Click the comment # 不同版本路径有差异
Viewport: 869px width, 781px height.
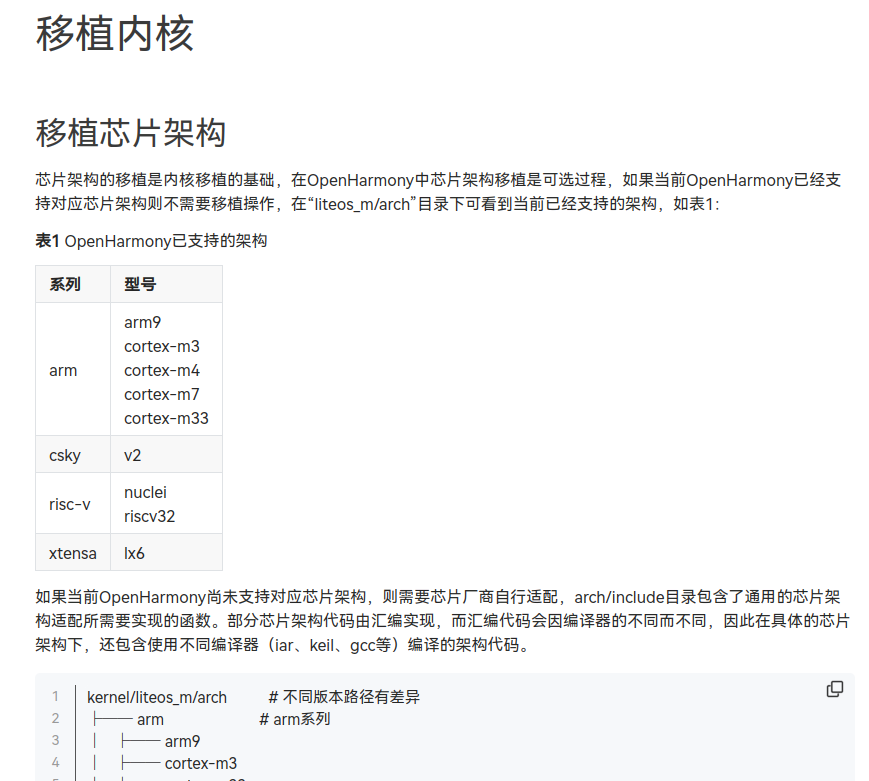(x=344, y=697)
